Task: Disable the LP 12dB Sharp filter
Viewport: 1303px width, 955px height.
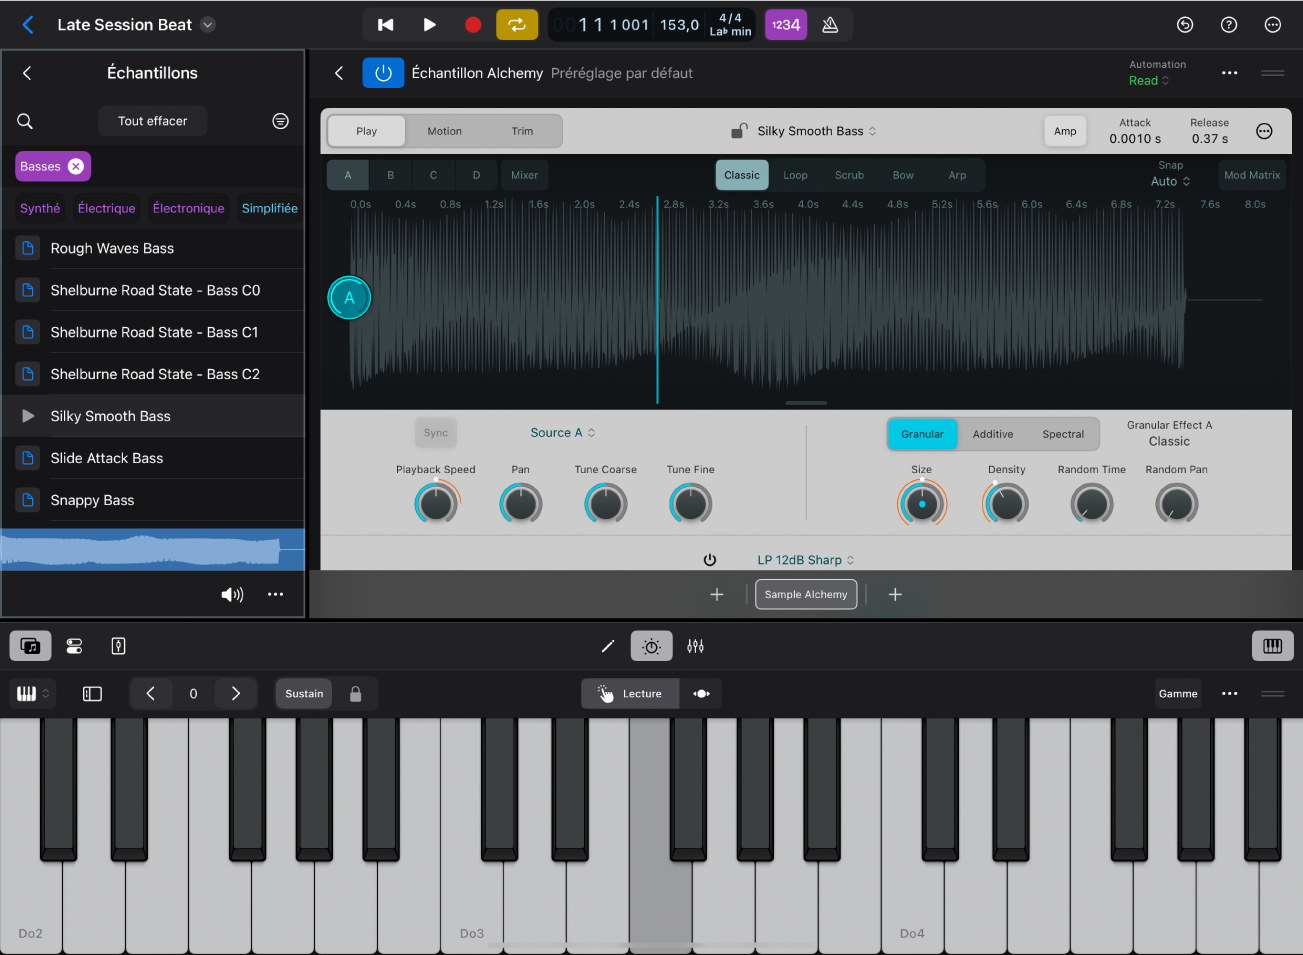Action: 710,559
